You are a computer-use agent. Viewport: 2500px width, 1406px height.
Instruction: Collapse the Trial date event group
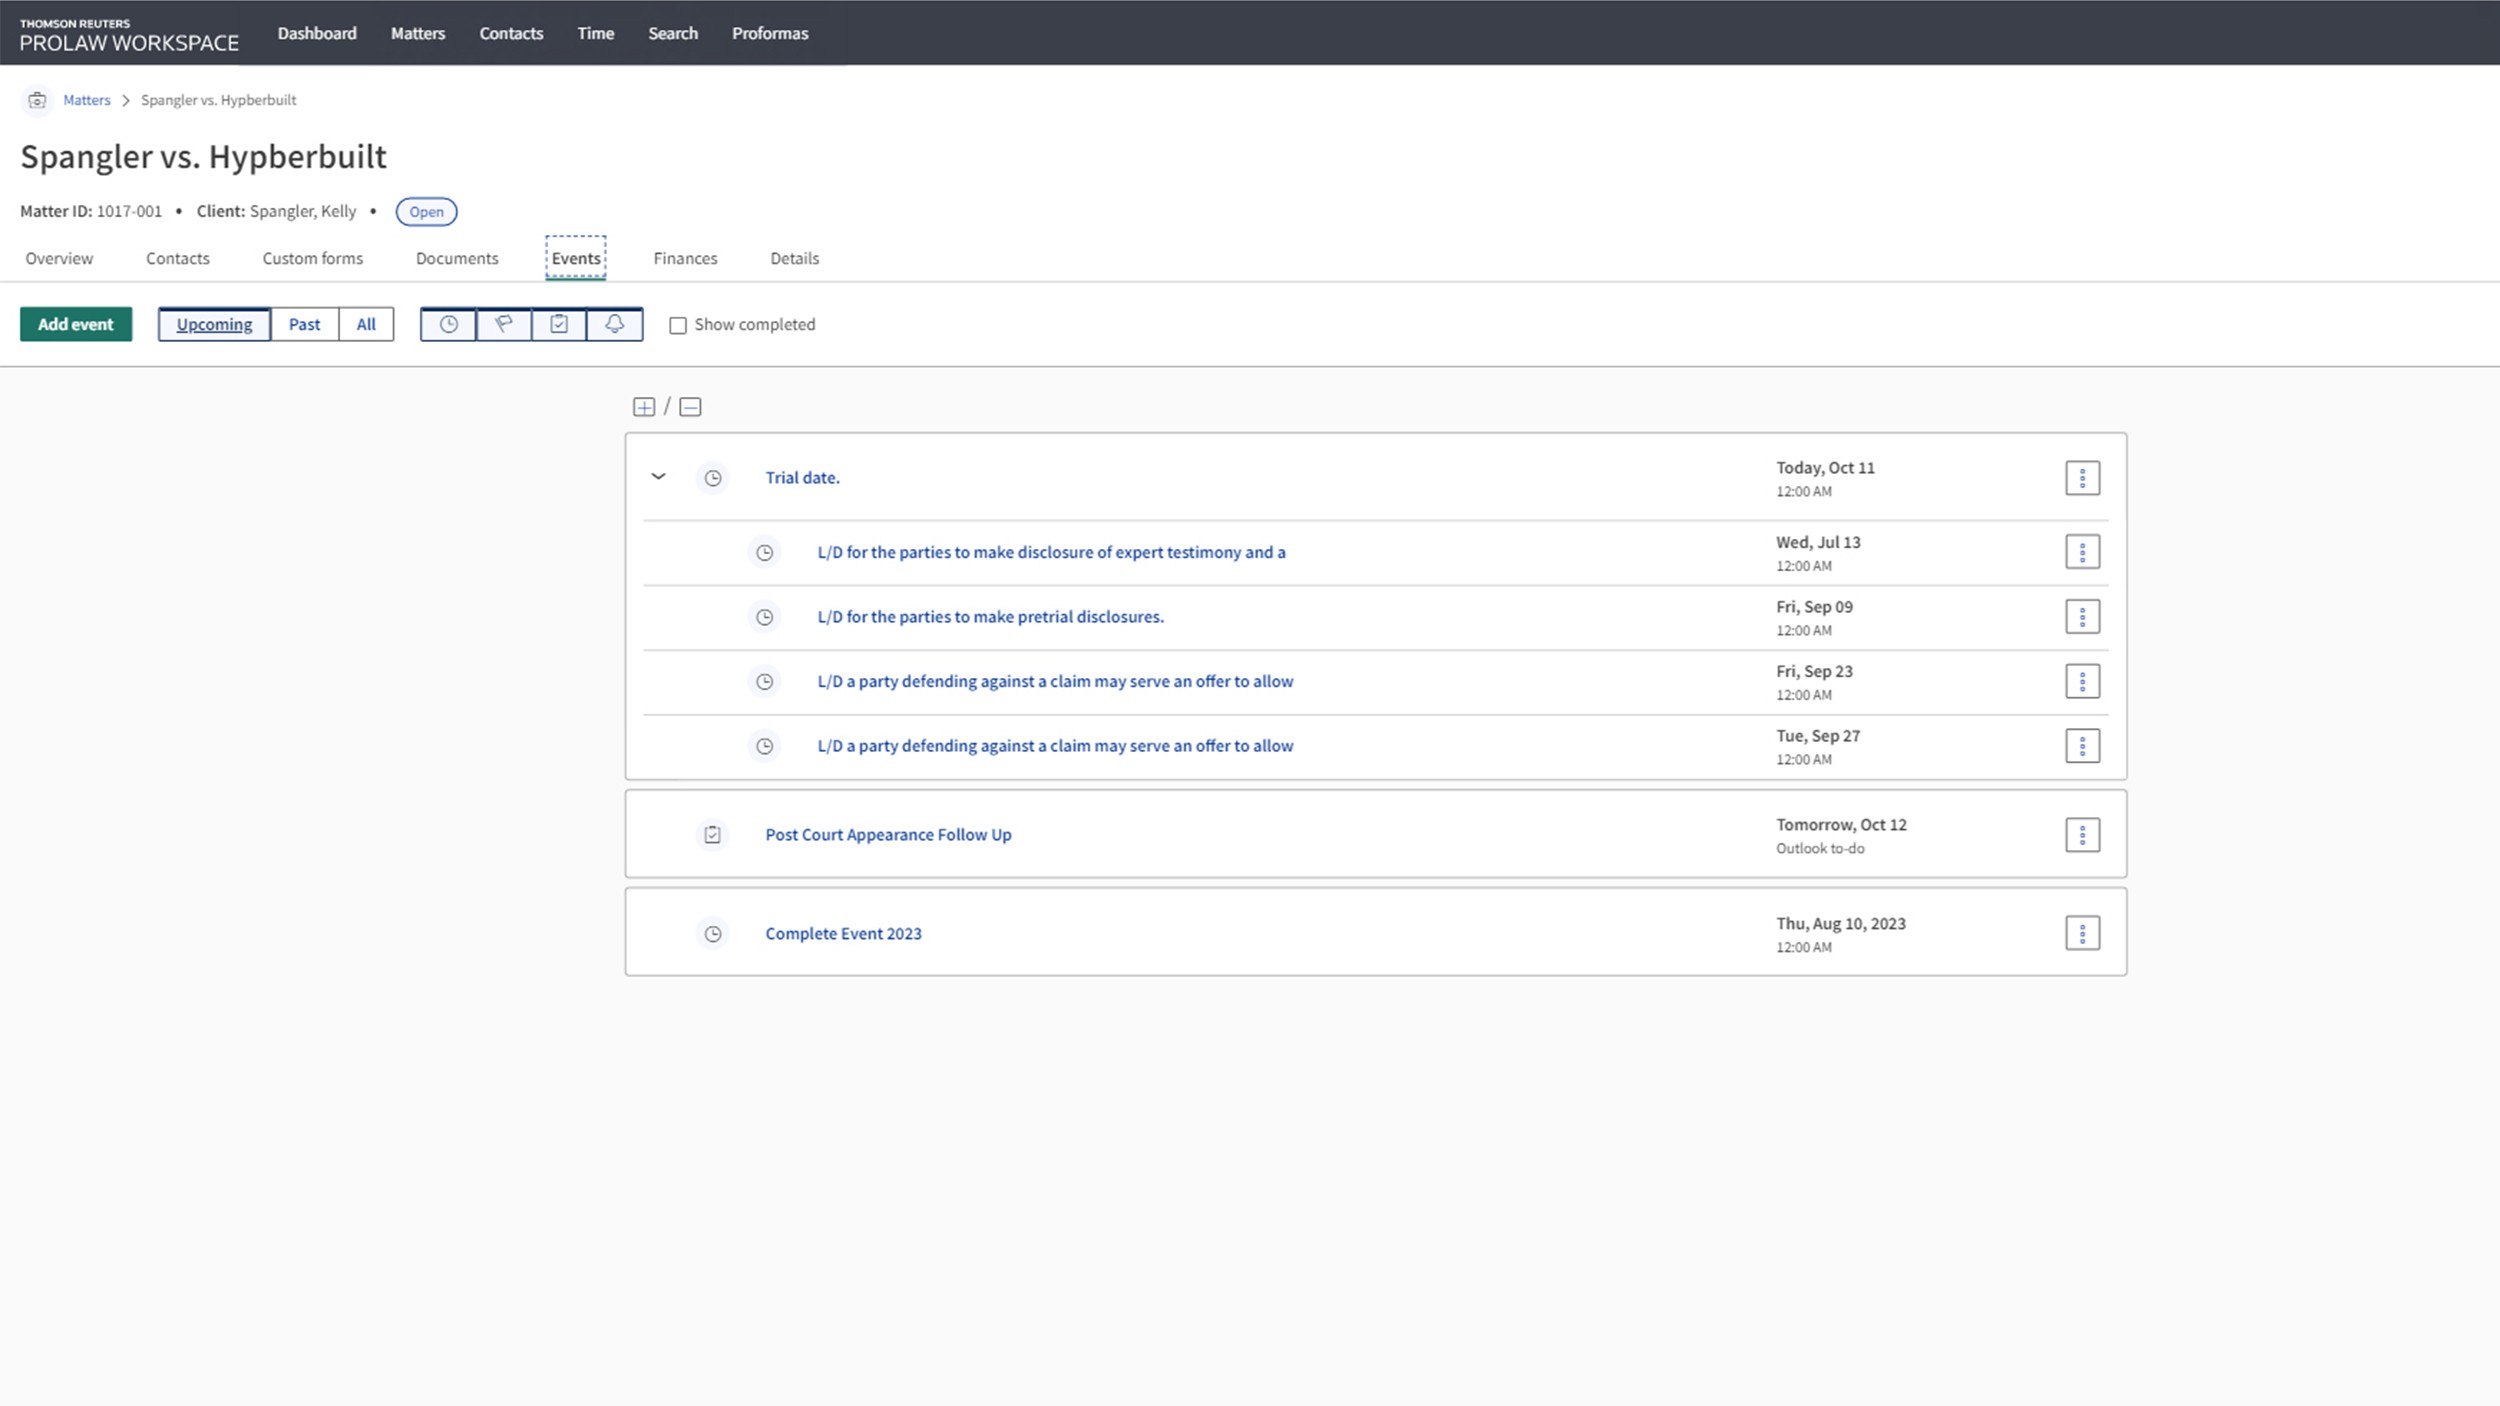[x=658, y=477]
